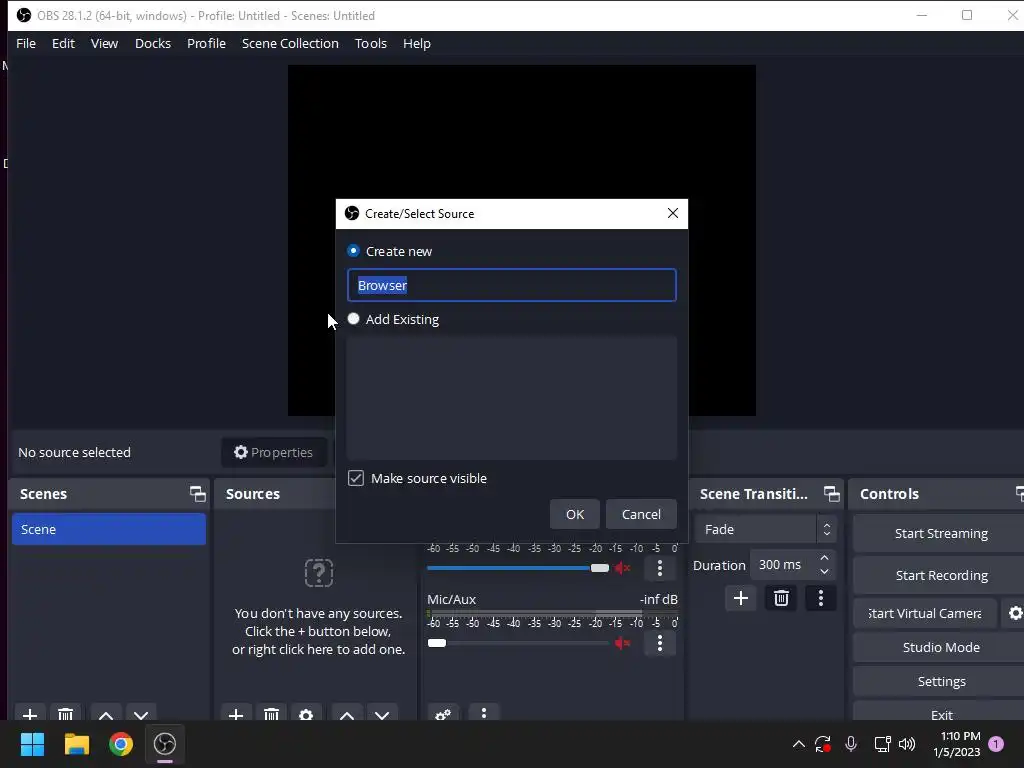Open the notification badge in the taskbar
The width and height of the screenshot is (1024, 768).
tap(996, 744)
